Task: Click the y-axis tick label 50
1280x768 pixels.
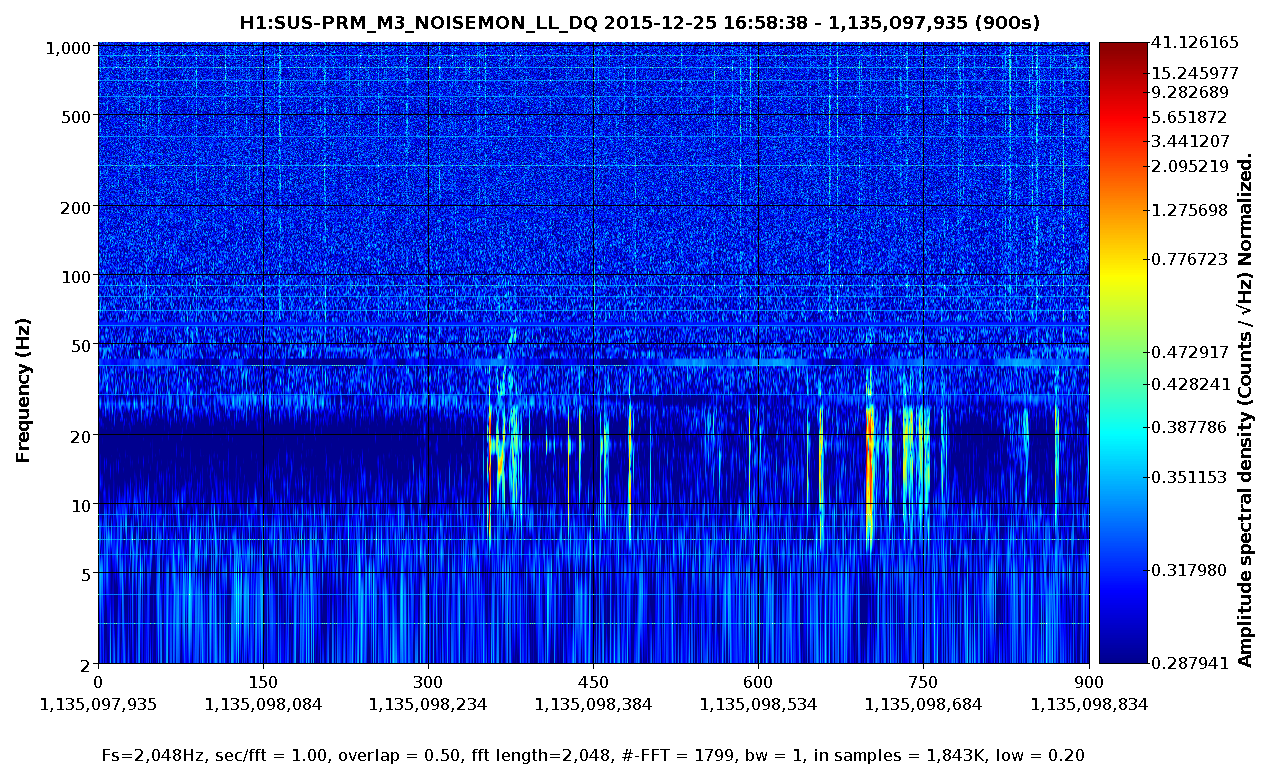Action: pos(83,344)
